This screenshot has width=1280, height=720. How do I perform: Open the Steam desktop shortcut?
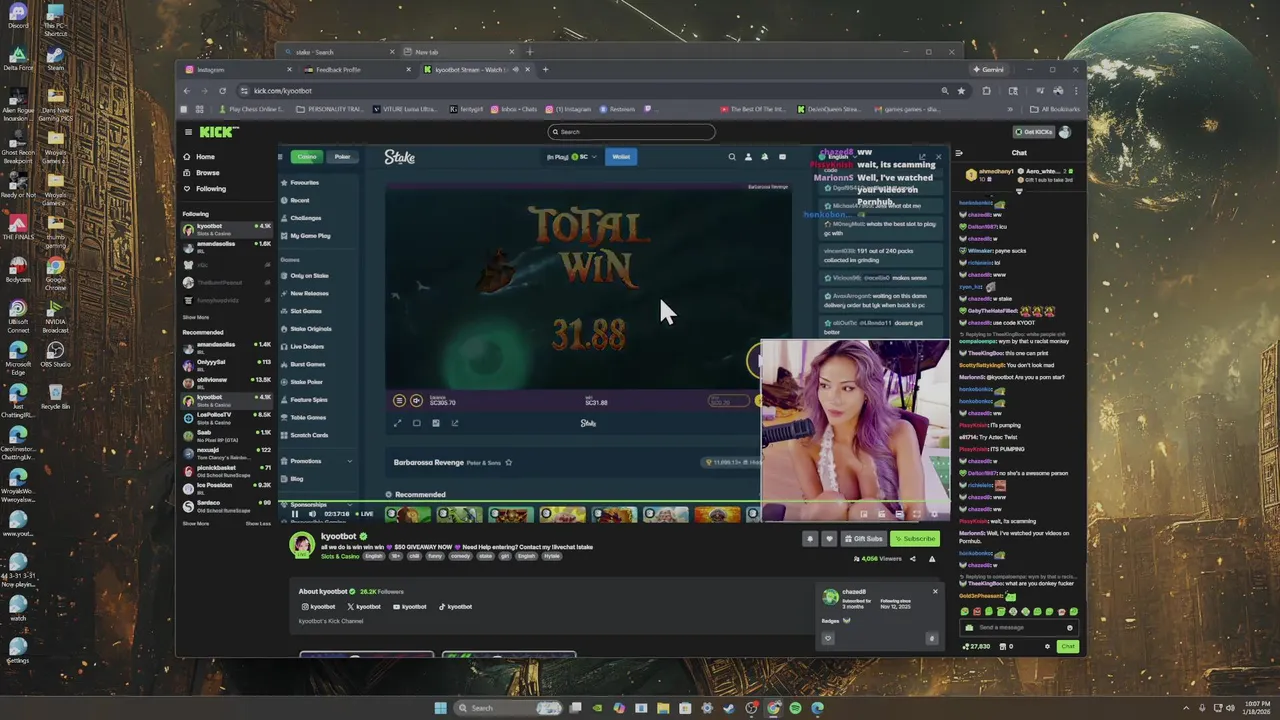55,57
